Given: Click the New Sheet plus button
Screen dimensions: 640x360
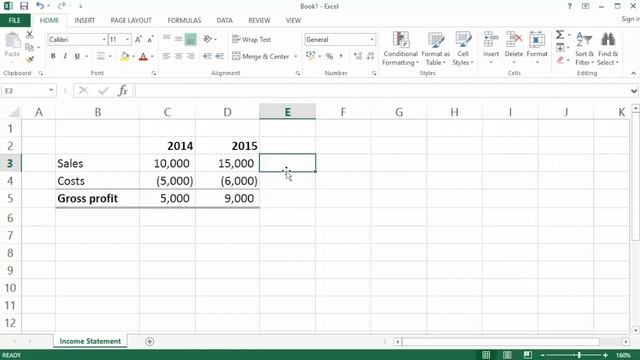Looking at the screenshot, I should [149, 341].
